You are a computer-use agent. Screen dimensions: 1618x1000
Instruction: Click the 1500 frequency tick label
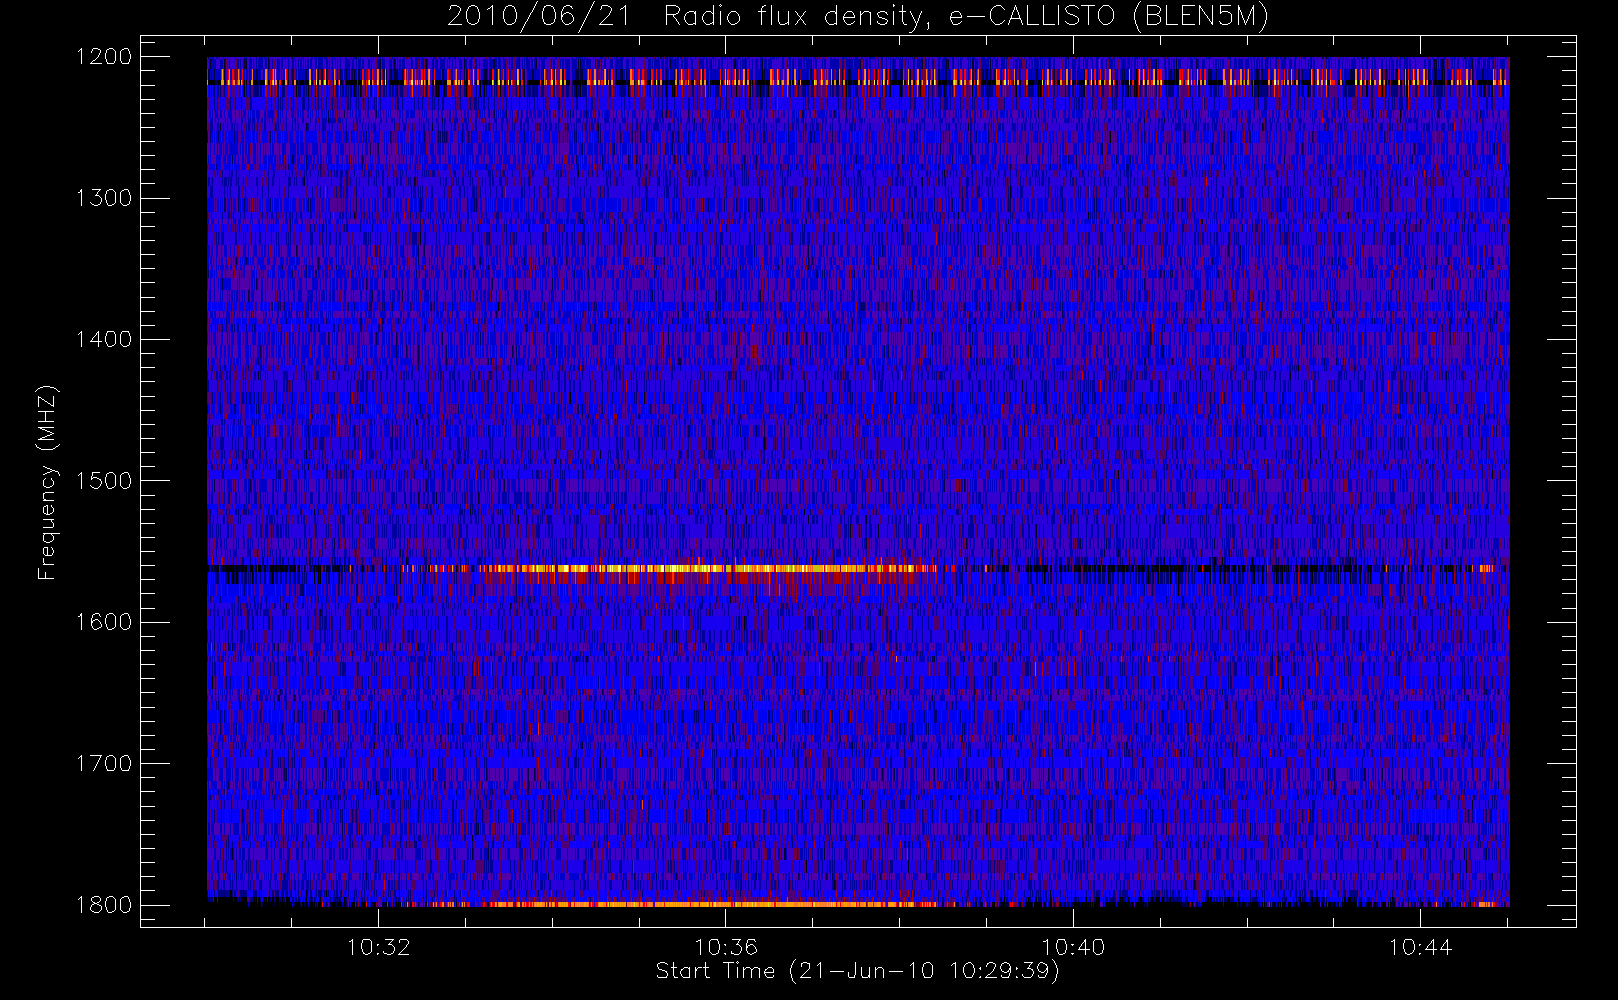tap(104, 481)
